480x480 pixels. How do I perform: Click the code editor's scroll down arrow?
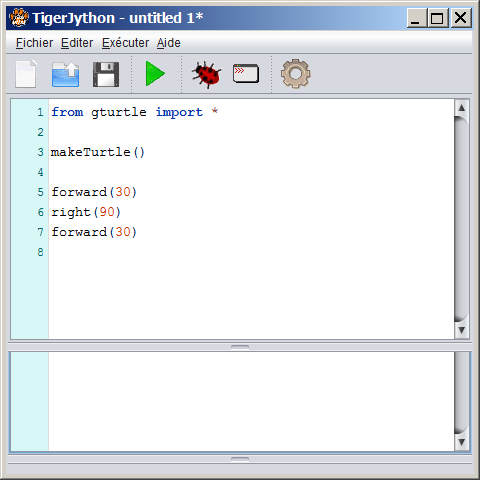click(x=462, y=330)
